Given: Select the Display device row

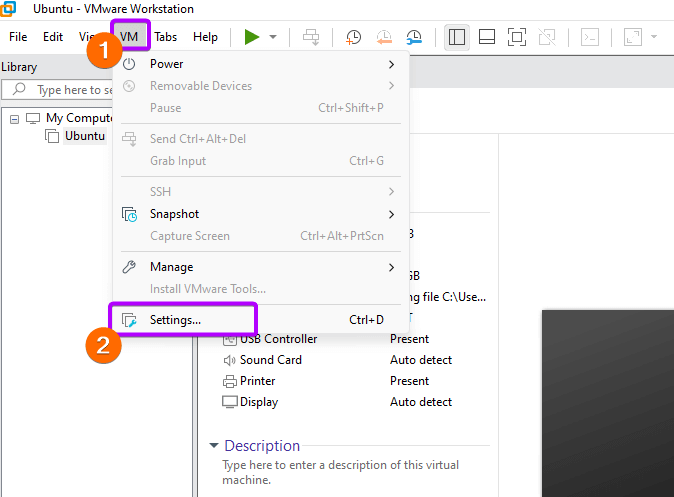Looking at the screenshot, I should pyautogui.click(x=337, y=402).
